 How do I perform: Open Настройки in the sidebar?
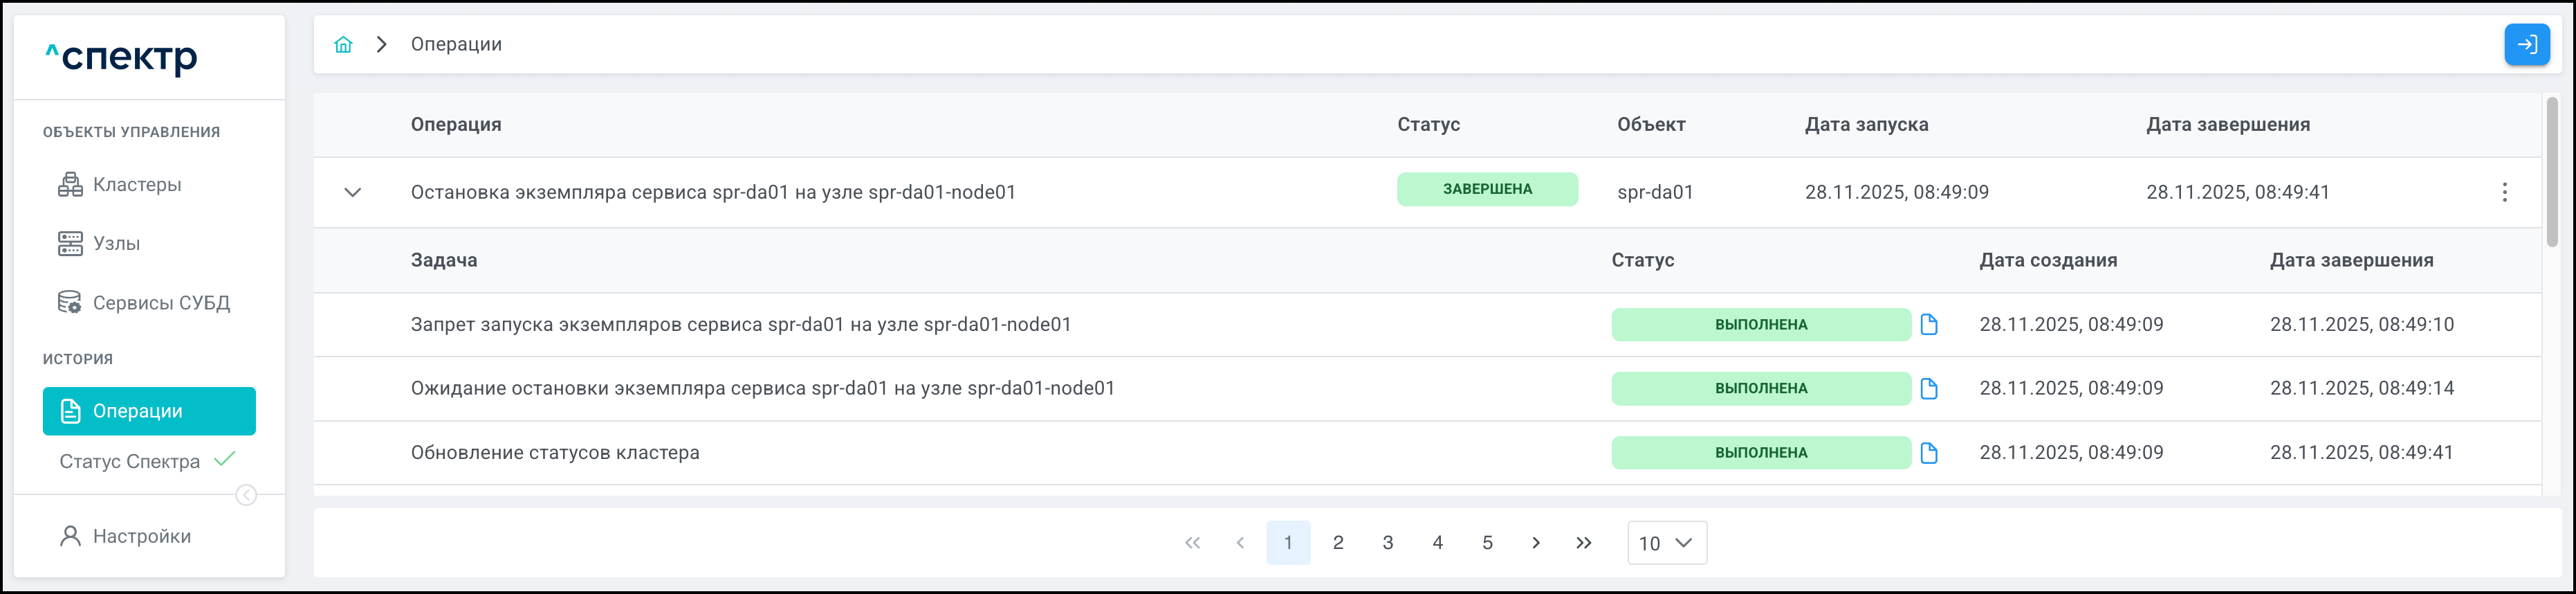tap(141, 536)
